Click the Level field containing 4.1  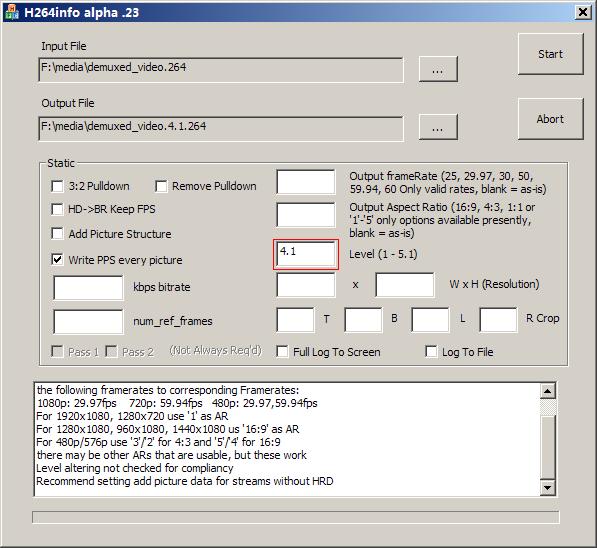point(306,254)
